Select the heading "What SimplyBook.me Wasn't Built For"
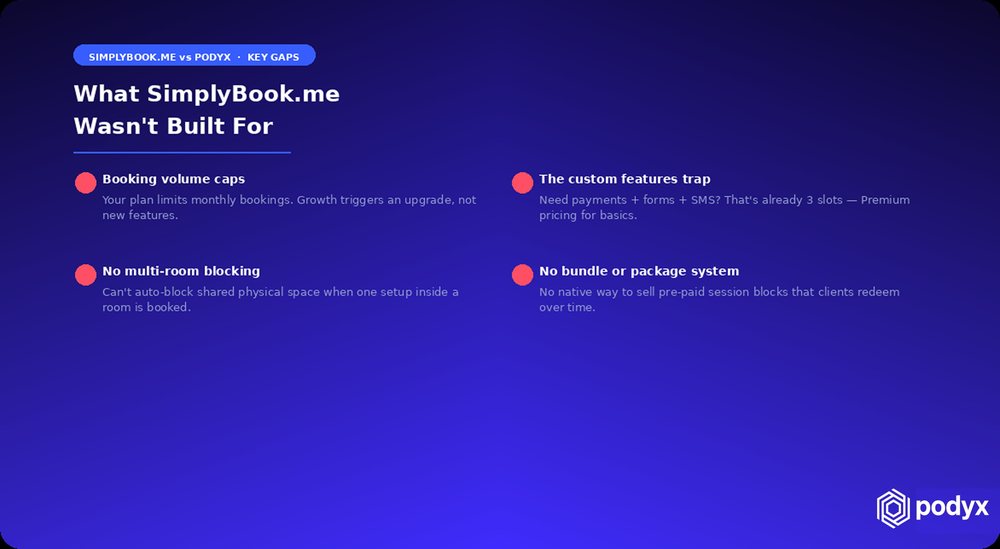Image resolution: width=1000 pixels, height=549 pixels. point(207,110)
